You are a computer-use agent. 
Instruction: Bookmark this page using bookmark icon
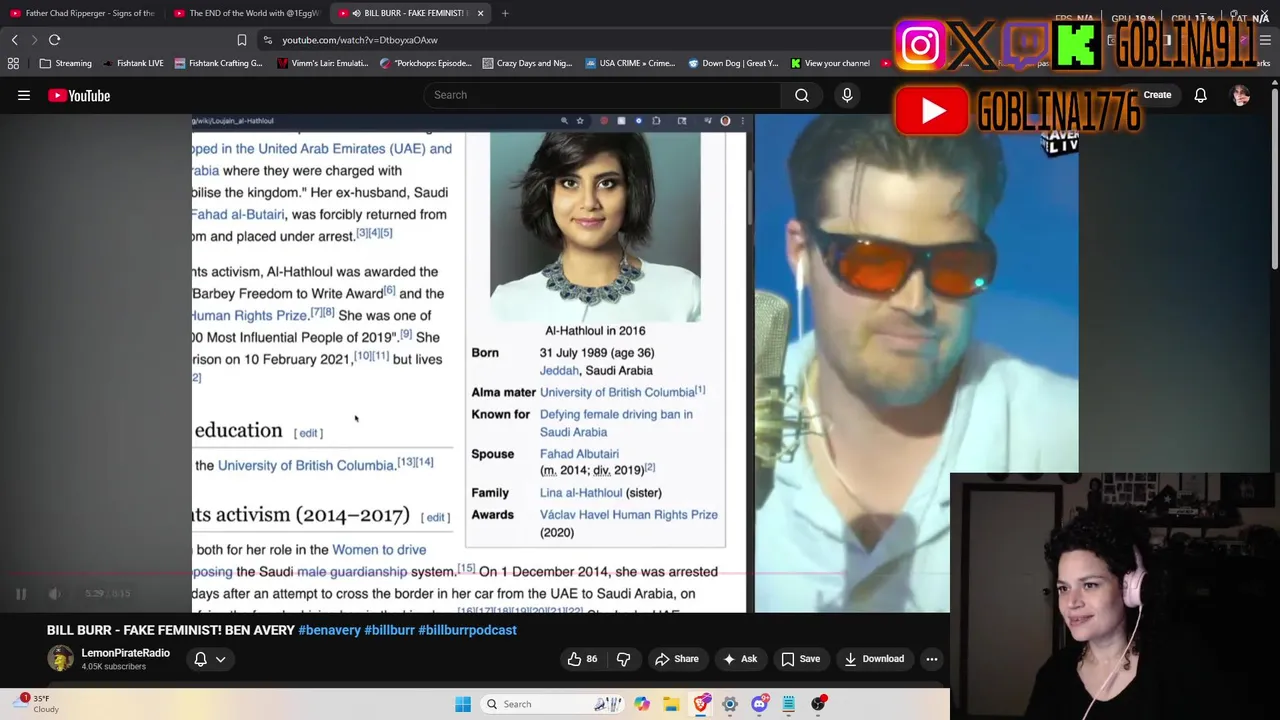[x=241, y=40]
